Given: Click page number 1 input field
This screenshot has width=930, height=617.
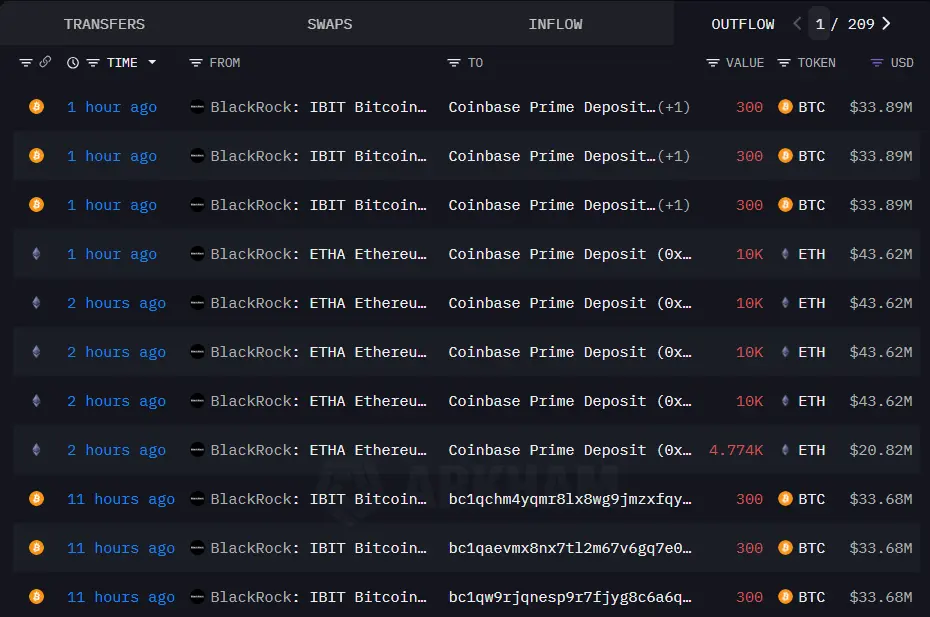Looking at the screenshot, I should [x=820, y=24].
